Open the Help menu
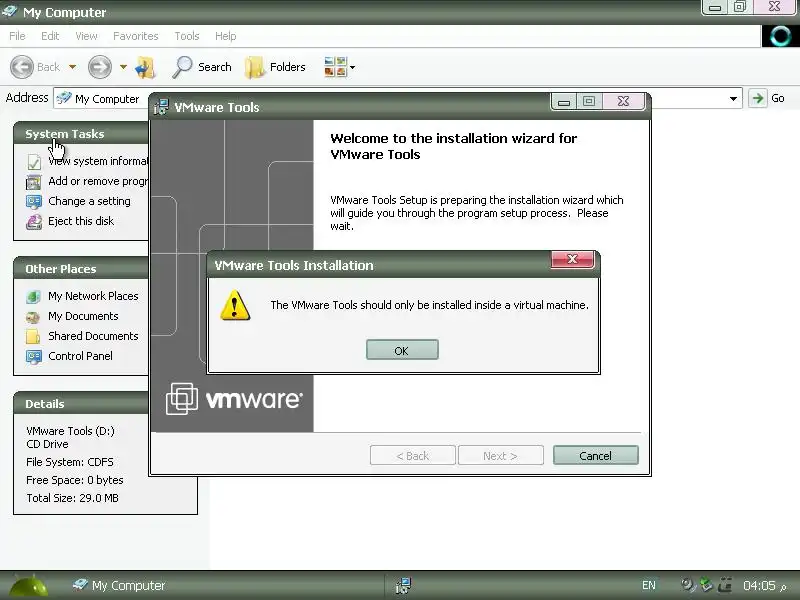This screenshot has height=600, width=800. click(226, 36)
